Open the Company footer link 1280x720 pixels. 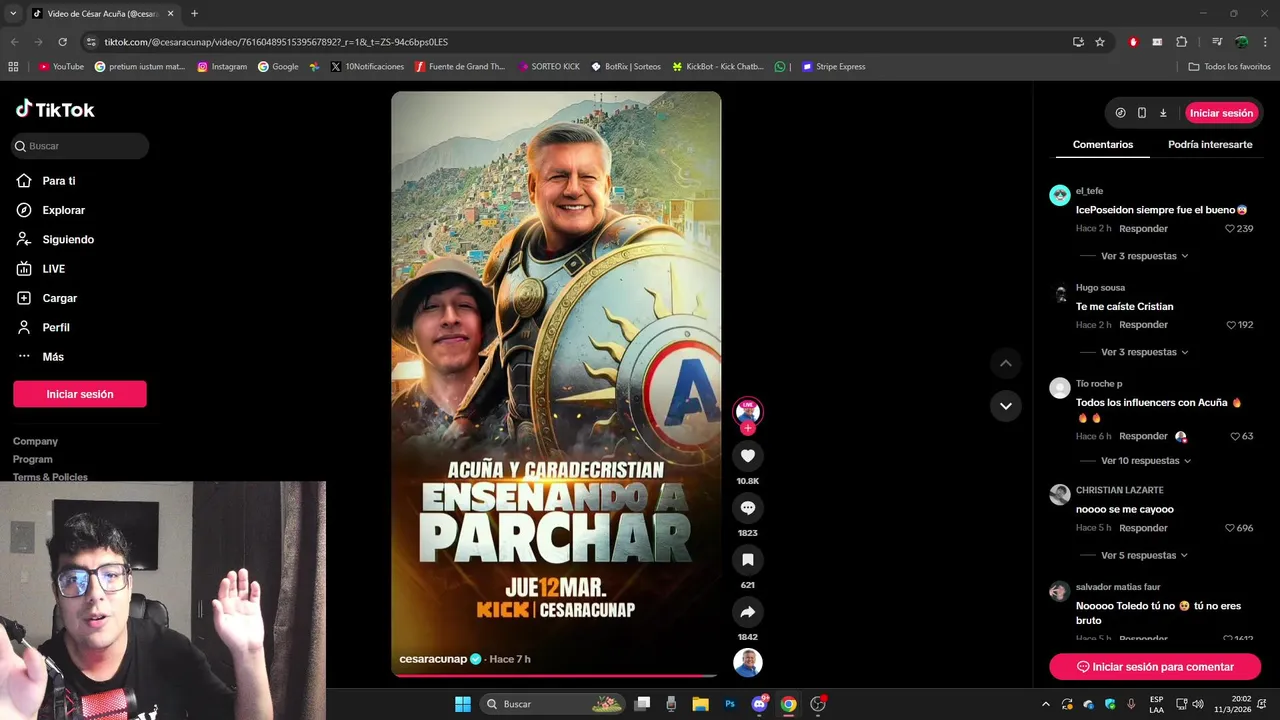[x=35, y=441]
